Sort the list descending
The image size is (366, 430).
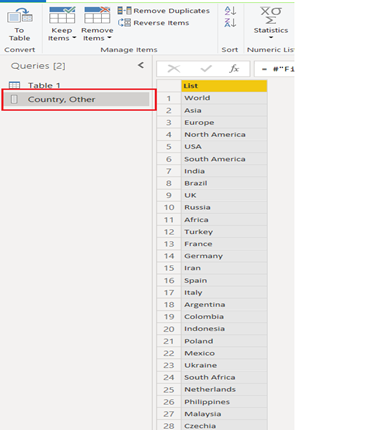click(230, 23)
